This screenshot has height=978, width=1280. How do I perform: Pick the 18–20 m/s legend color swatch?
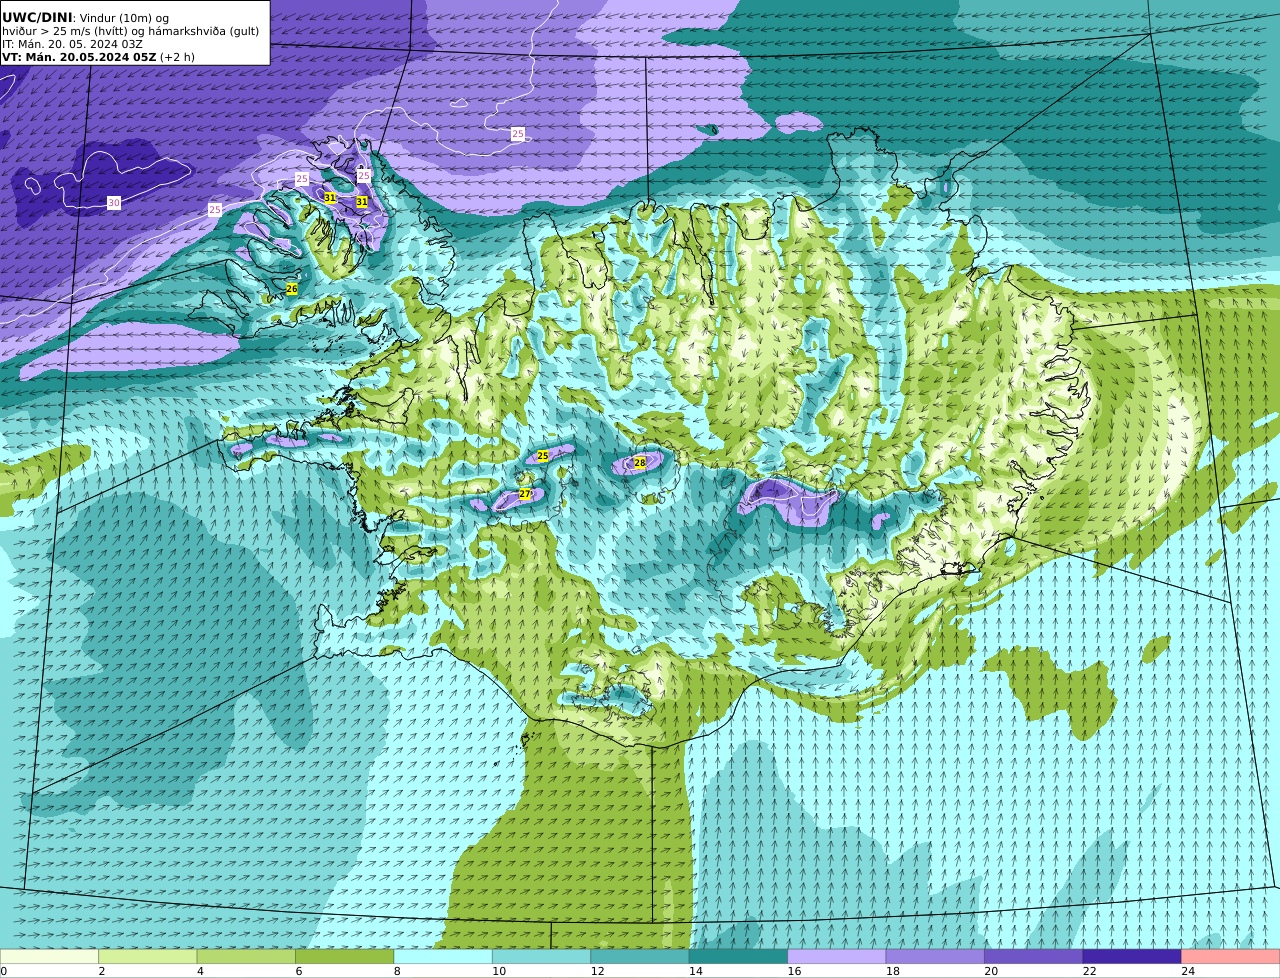click(x=935, y=956)
